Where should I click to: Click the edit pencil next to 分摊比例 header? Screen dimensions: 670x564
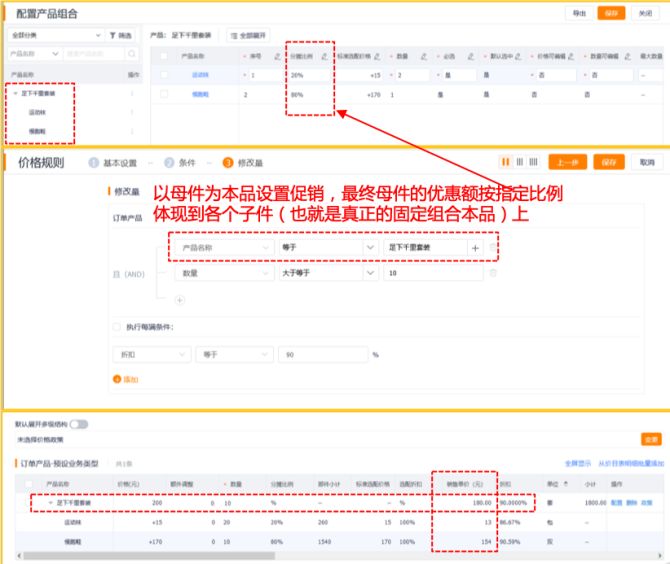pos(325,56)
